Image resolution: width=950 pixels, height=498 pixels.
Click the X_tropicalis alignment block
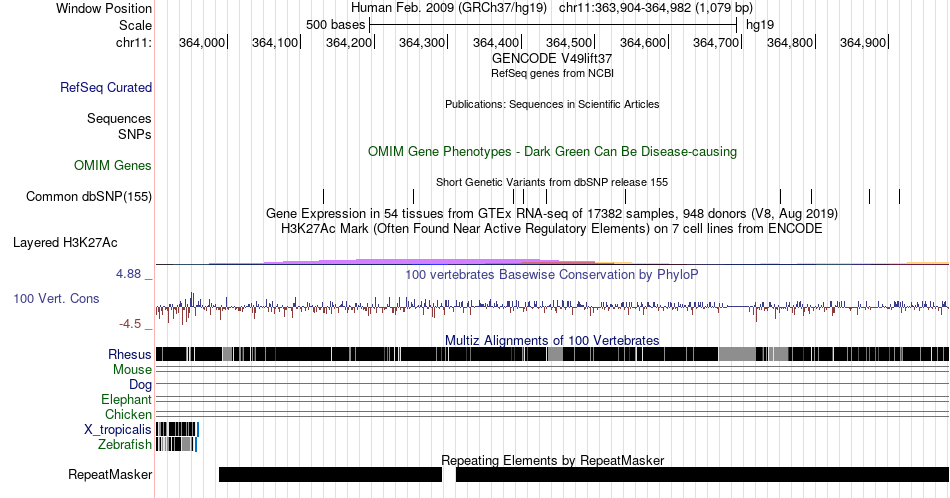pyautogui.click(x=176, y=430)
